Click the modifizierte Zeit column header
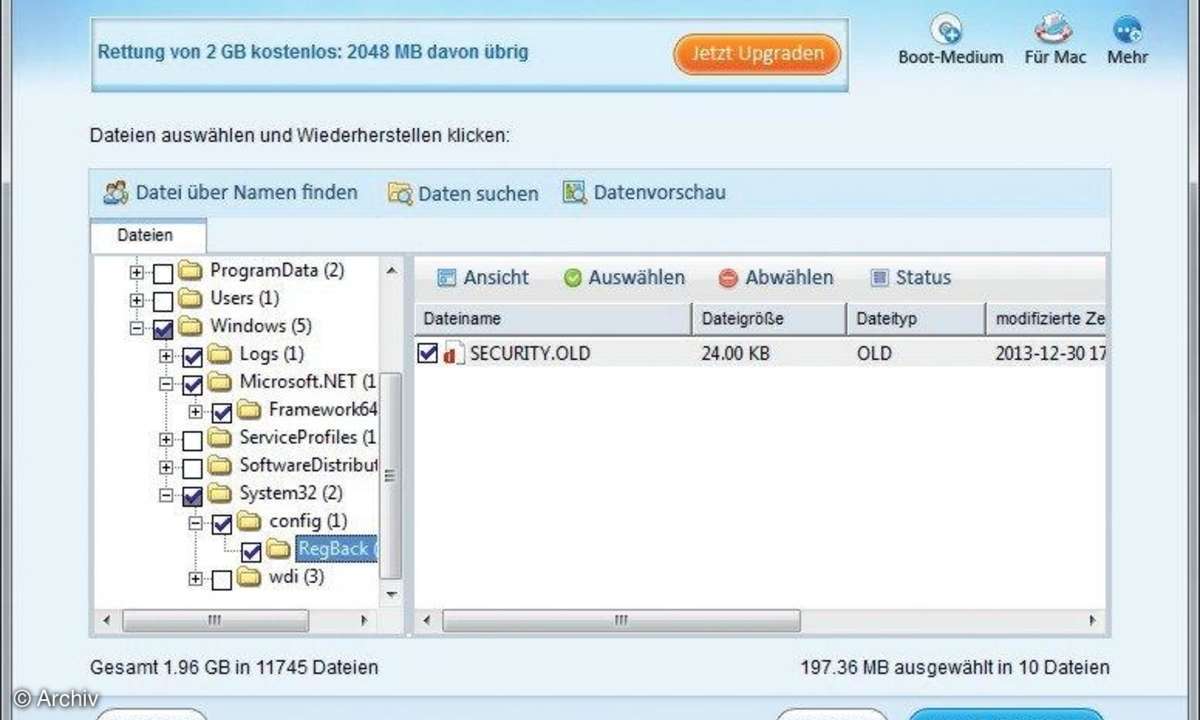This screenshot has width=1200, height=720. click(1048, 319)
